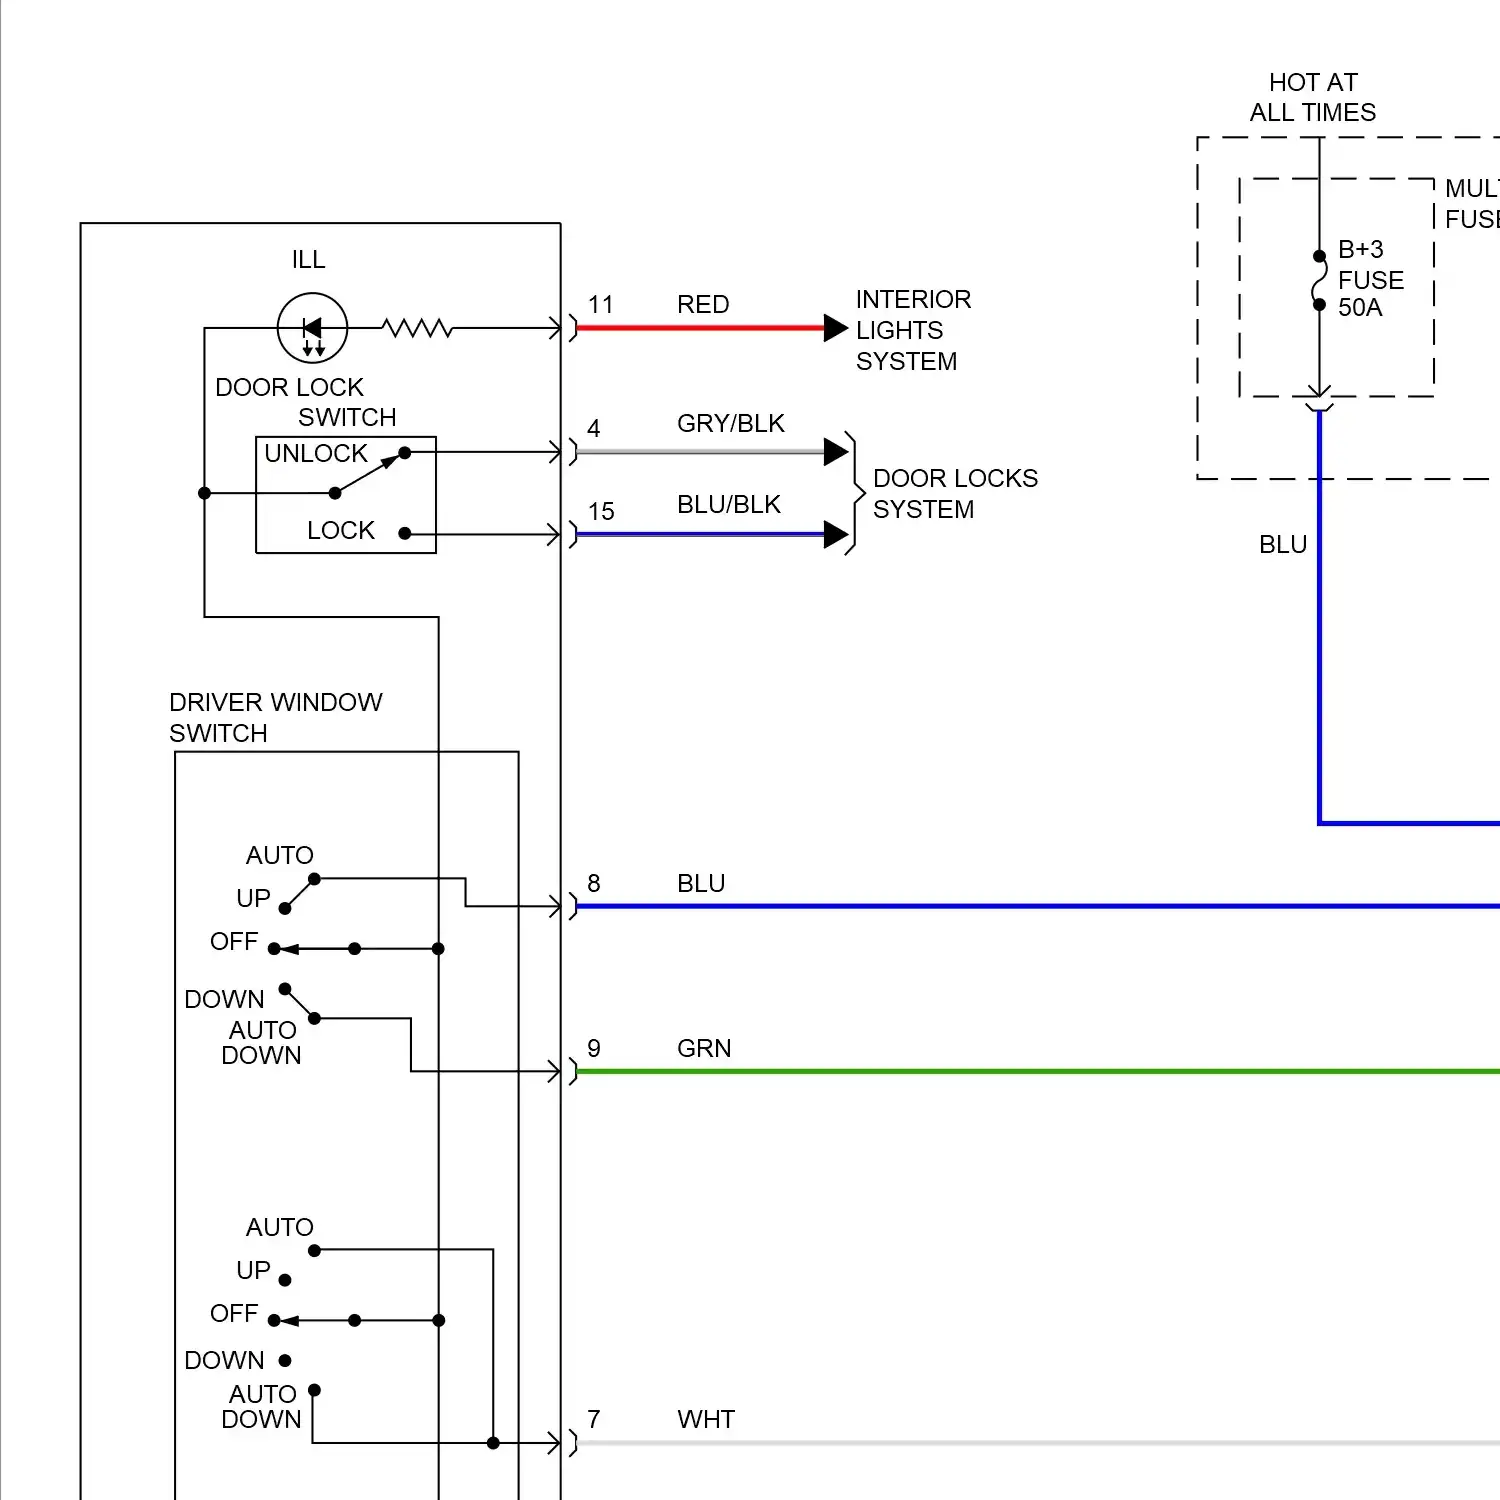
Task: Click the arrowhead ending the BLU/BLK wire
Action: click(836, 535)
